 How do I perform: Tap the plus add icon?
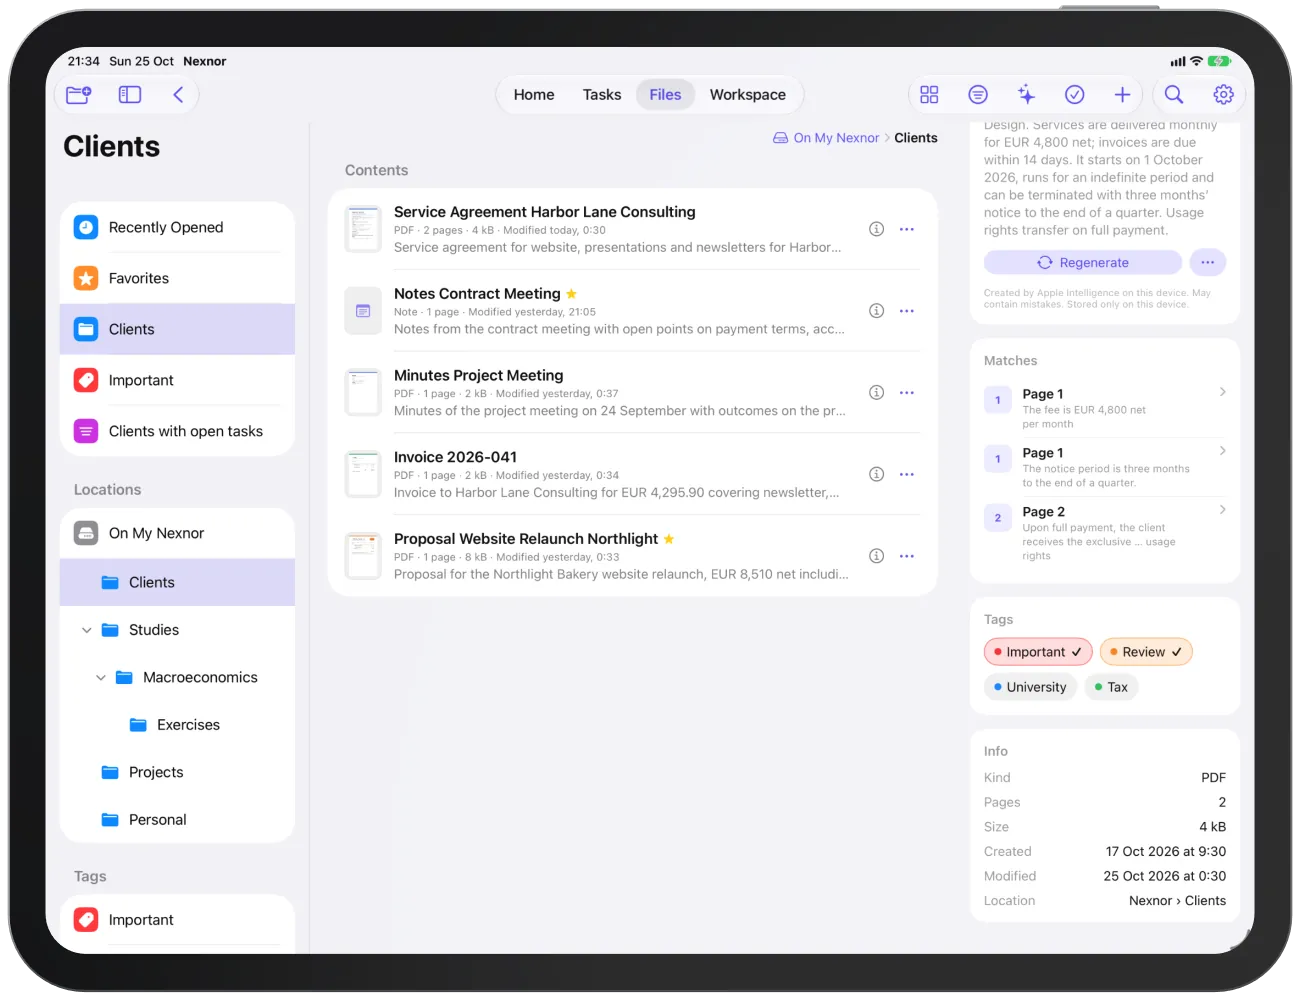tap(1122, 94)
